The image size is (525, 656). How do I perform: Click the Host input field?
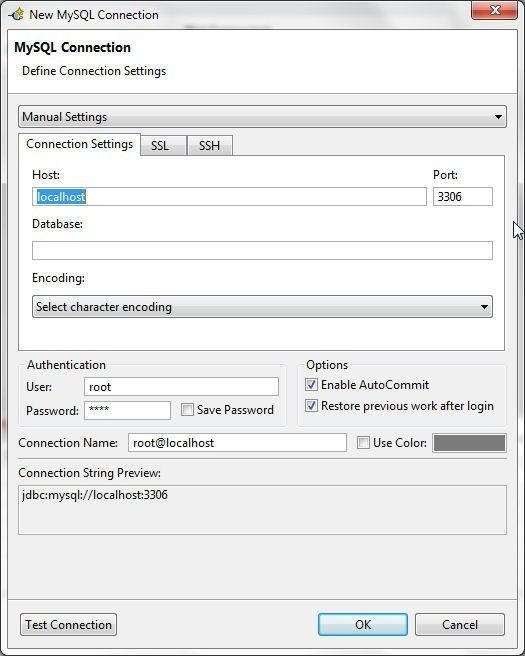click(229, 197)
